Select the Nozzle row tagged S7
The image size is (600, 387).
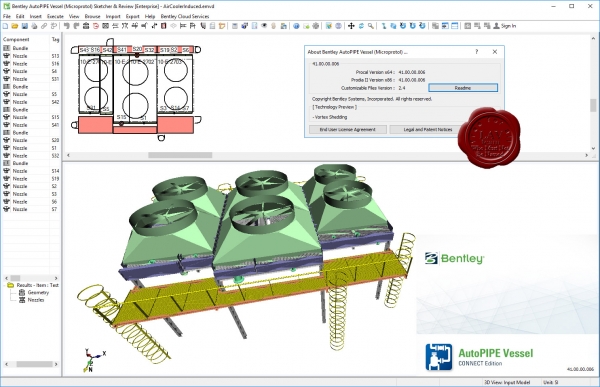pos(31,209)
